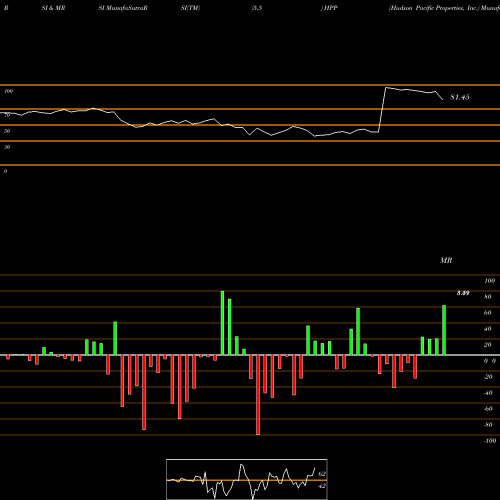500x500 pixels.
Task: Click MR axis label 80
Action: [488, 297]
